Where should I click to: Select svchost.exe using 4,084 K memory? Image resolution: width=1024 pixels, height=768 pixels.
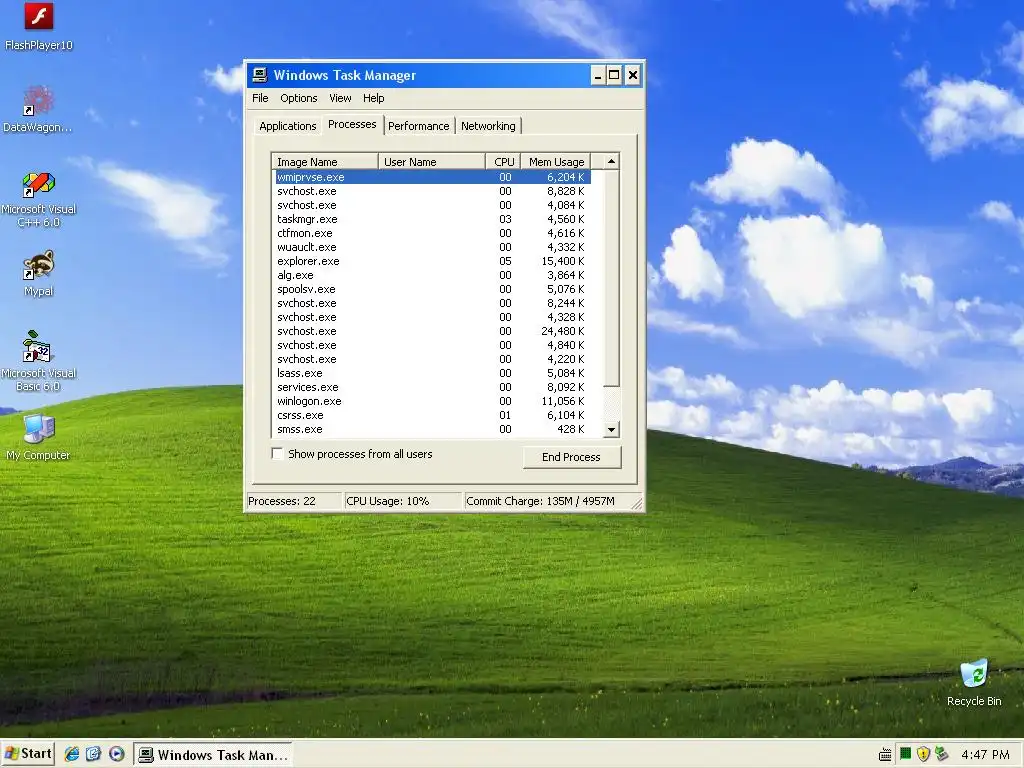432,205
